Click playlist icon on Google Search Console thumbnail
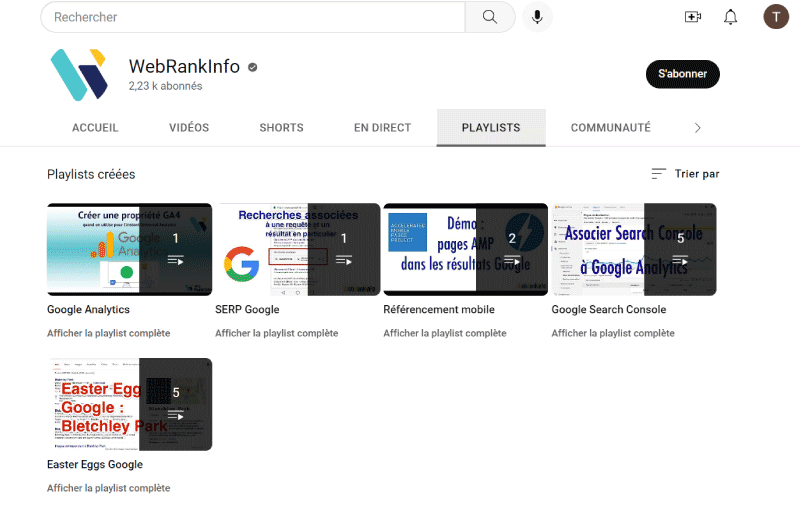Viewport: 800px width, 530px height. point(680,261)
